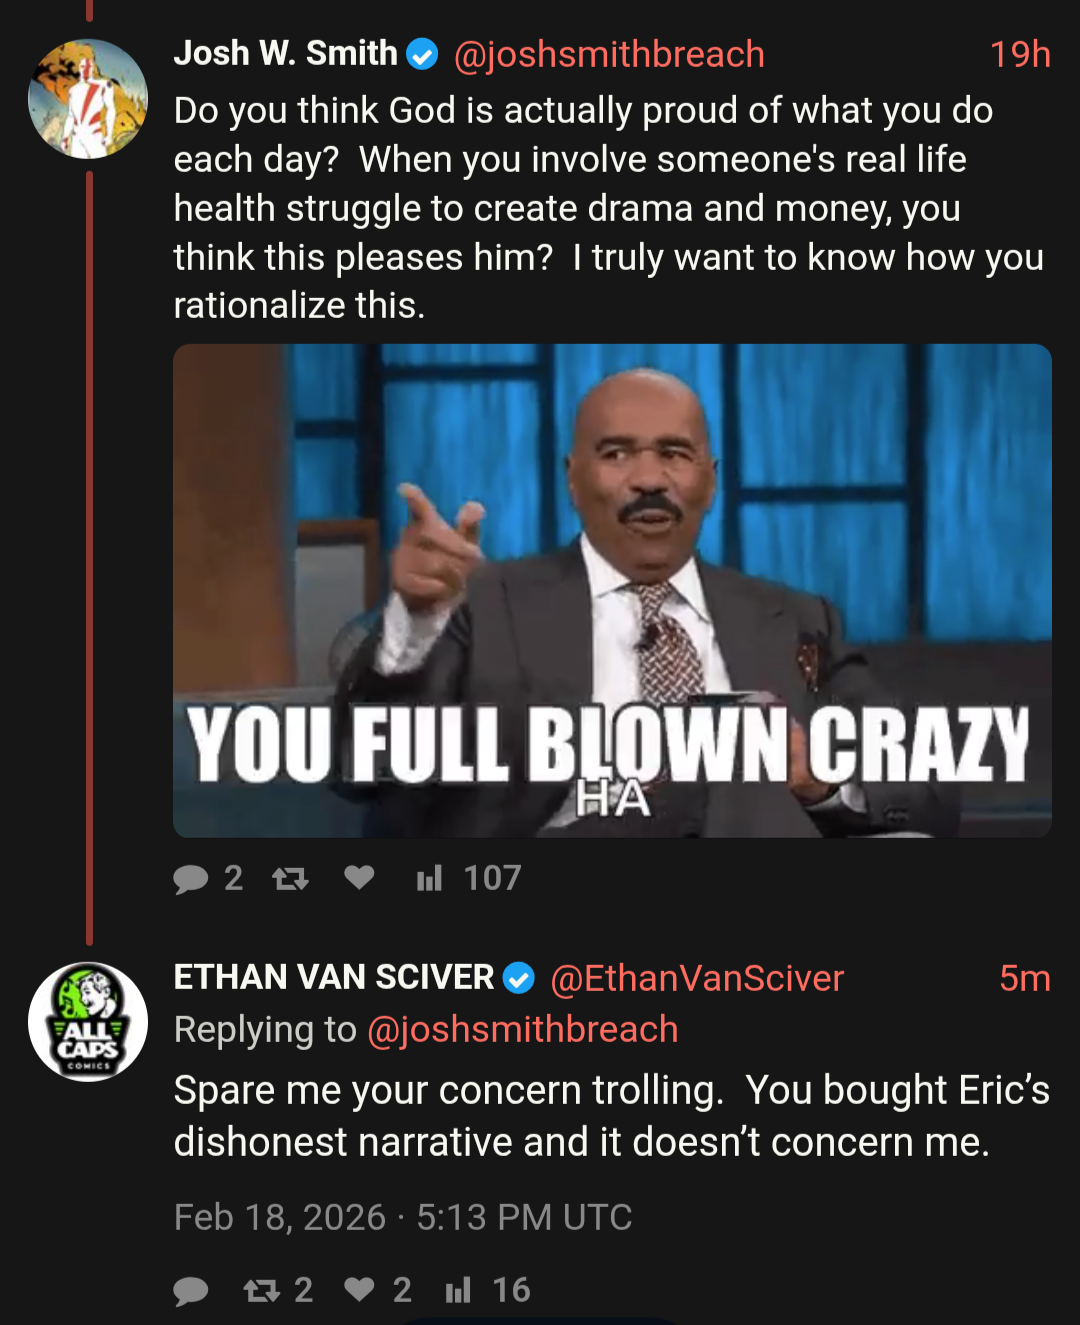Like Josh W. Smith's post with the heart icon
This screenshot has height=1325, width=1080.
coord(359,877)
